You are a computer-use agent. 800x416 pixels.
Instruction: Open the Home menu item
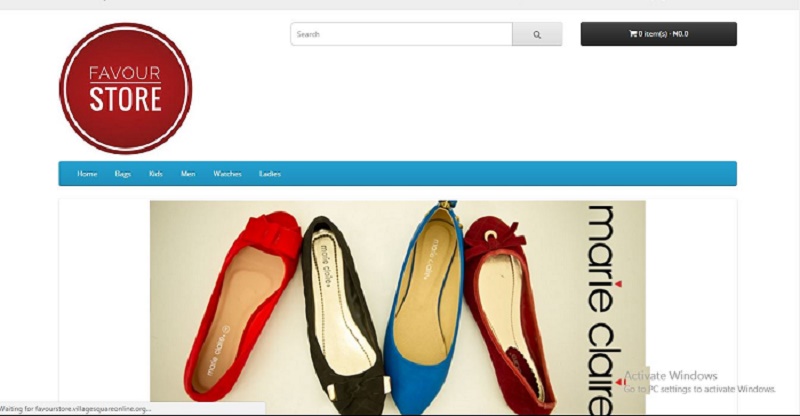pos(87,174)
